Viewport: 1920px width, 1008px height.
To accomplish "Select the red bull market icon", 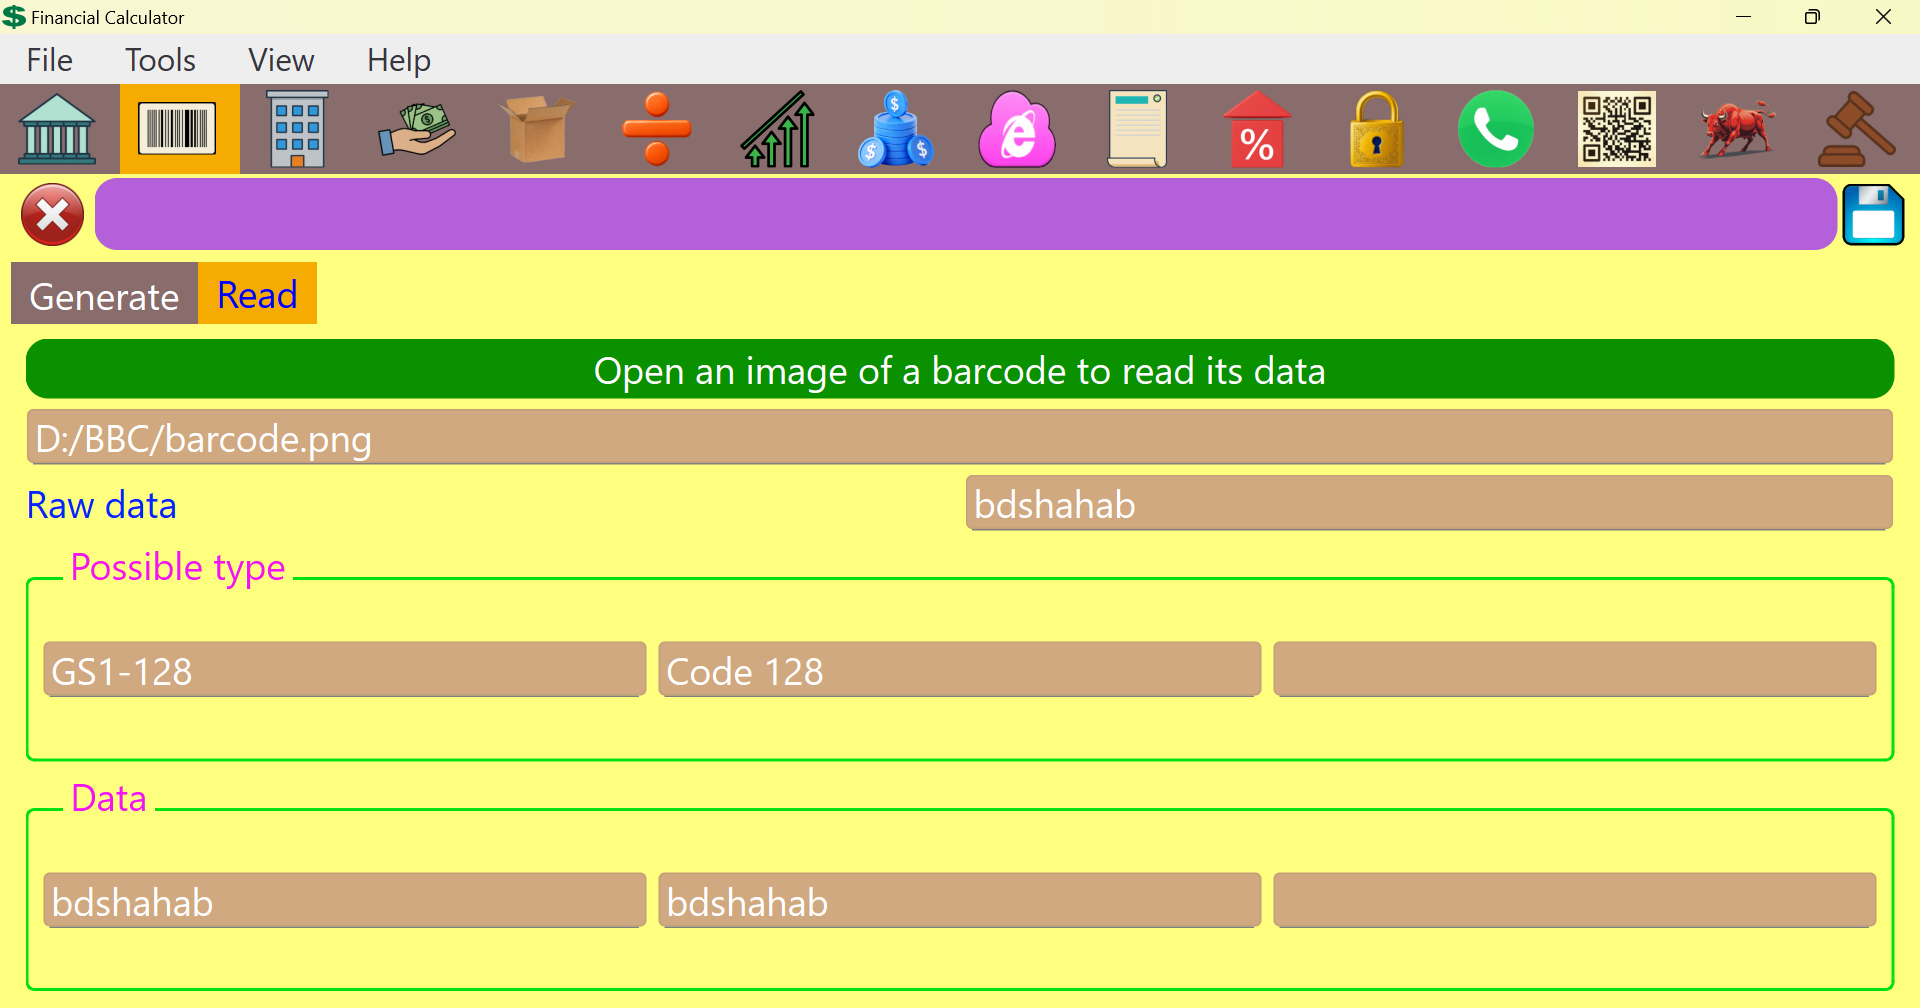I will (1737, 129).
